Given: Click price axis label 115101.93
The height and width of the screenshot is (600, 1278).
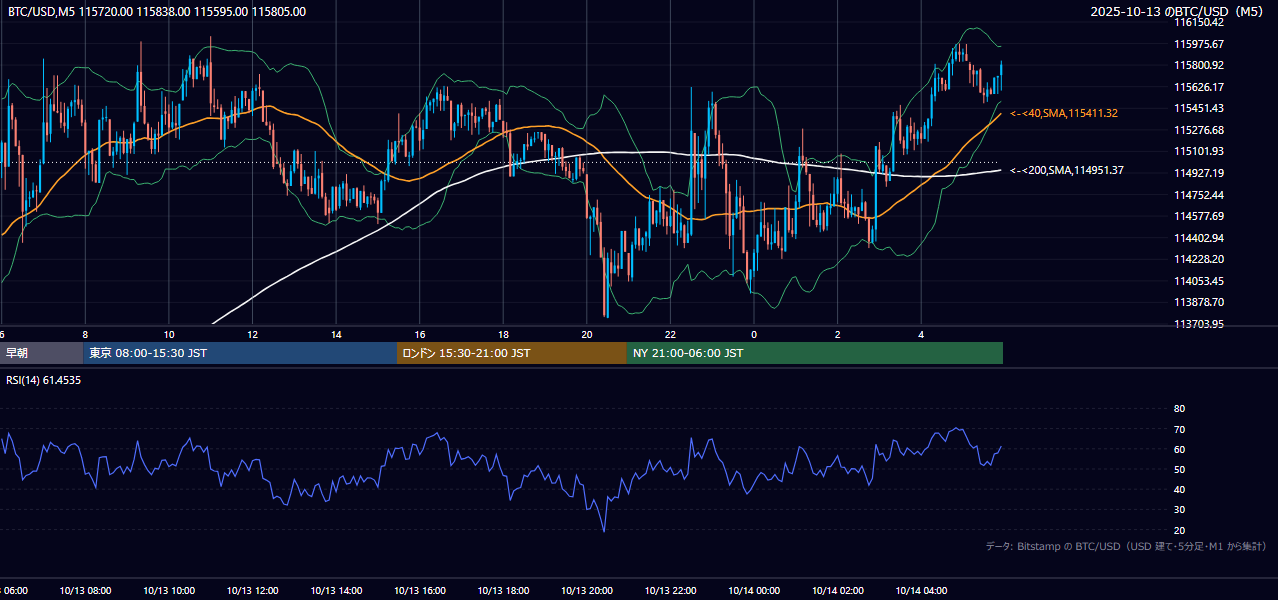Looking at the screenshot, I should pos(1201,151).
